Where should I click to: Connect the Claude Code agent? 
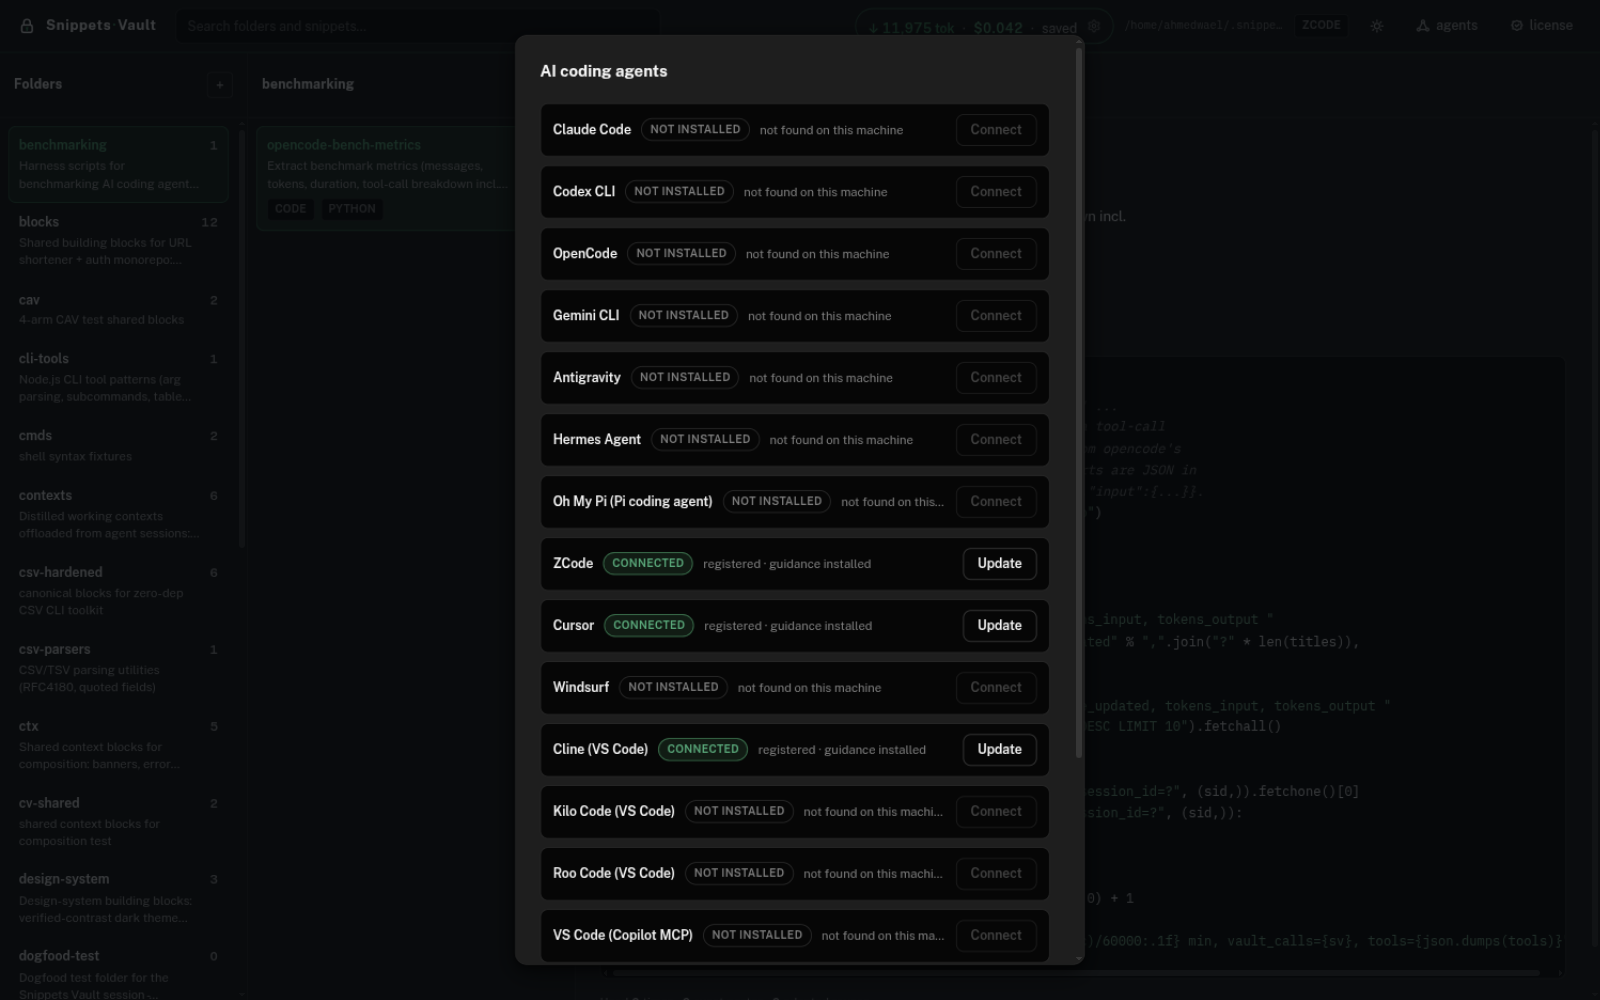point(996,130)
